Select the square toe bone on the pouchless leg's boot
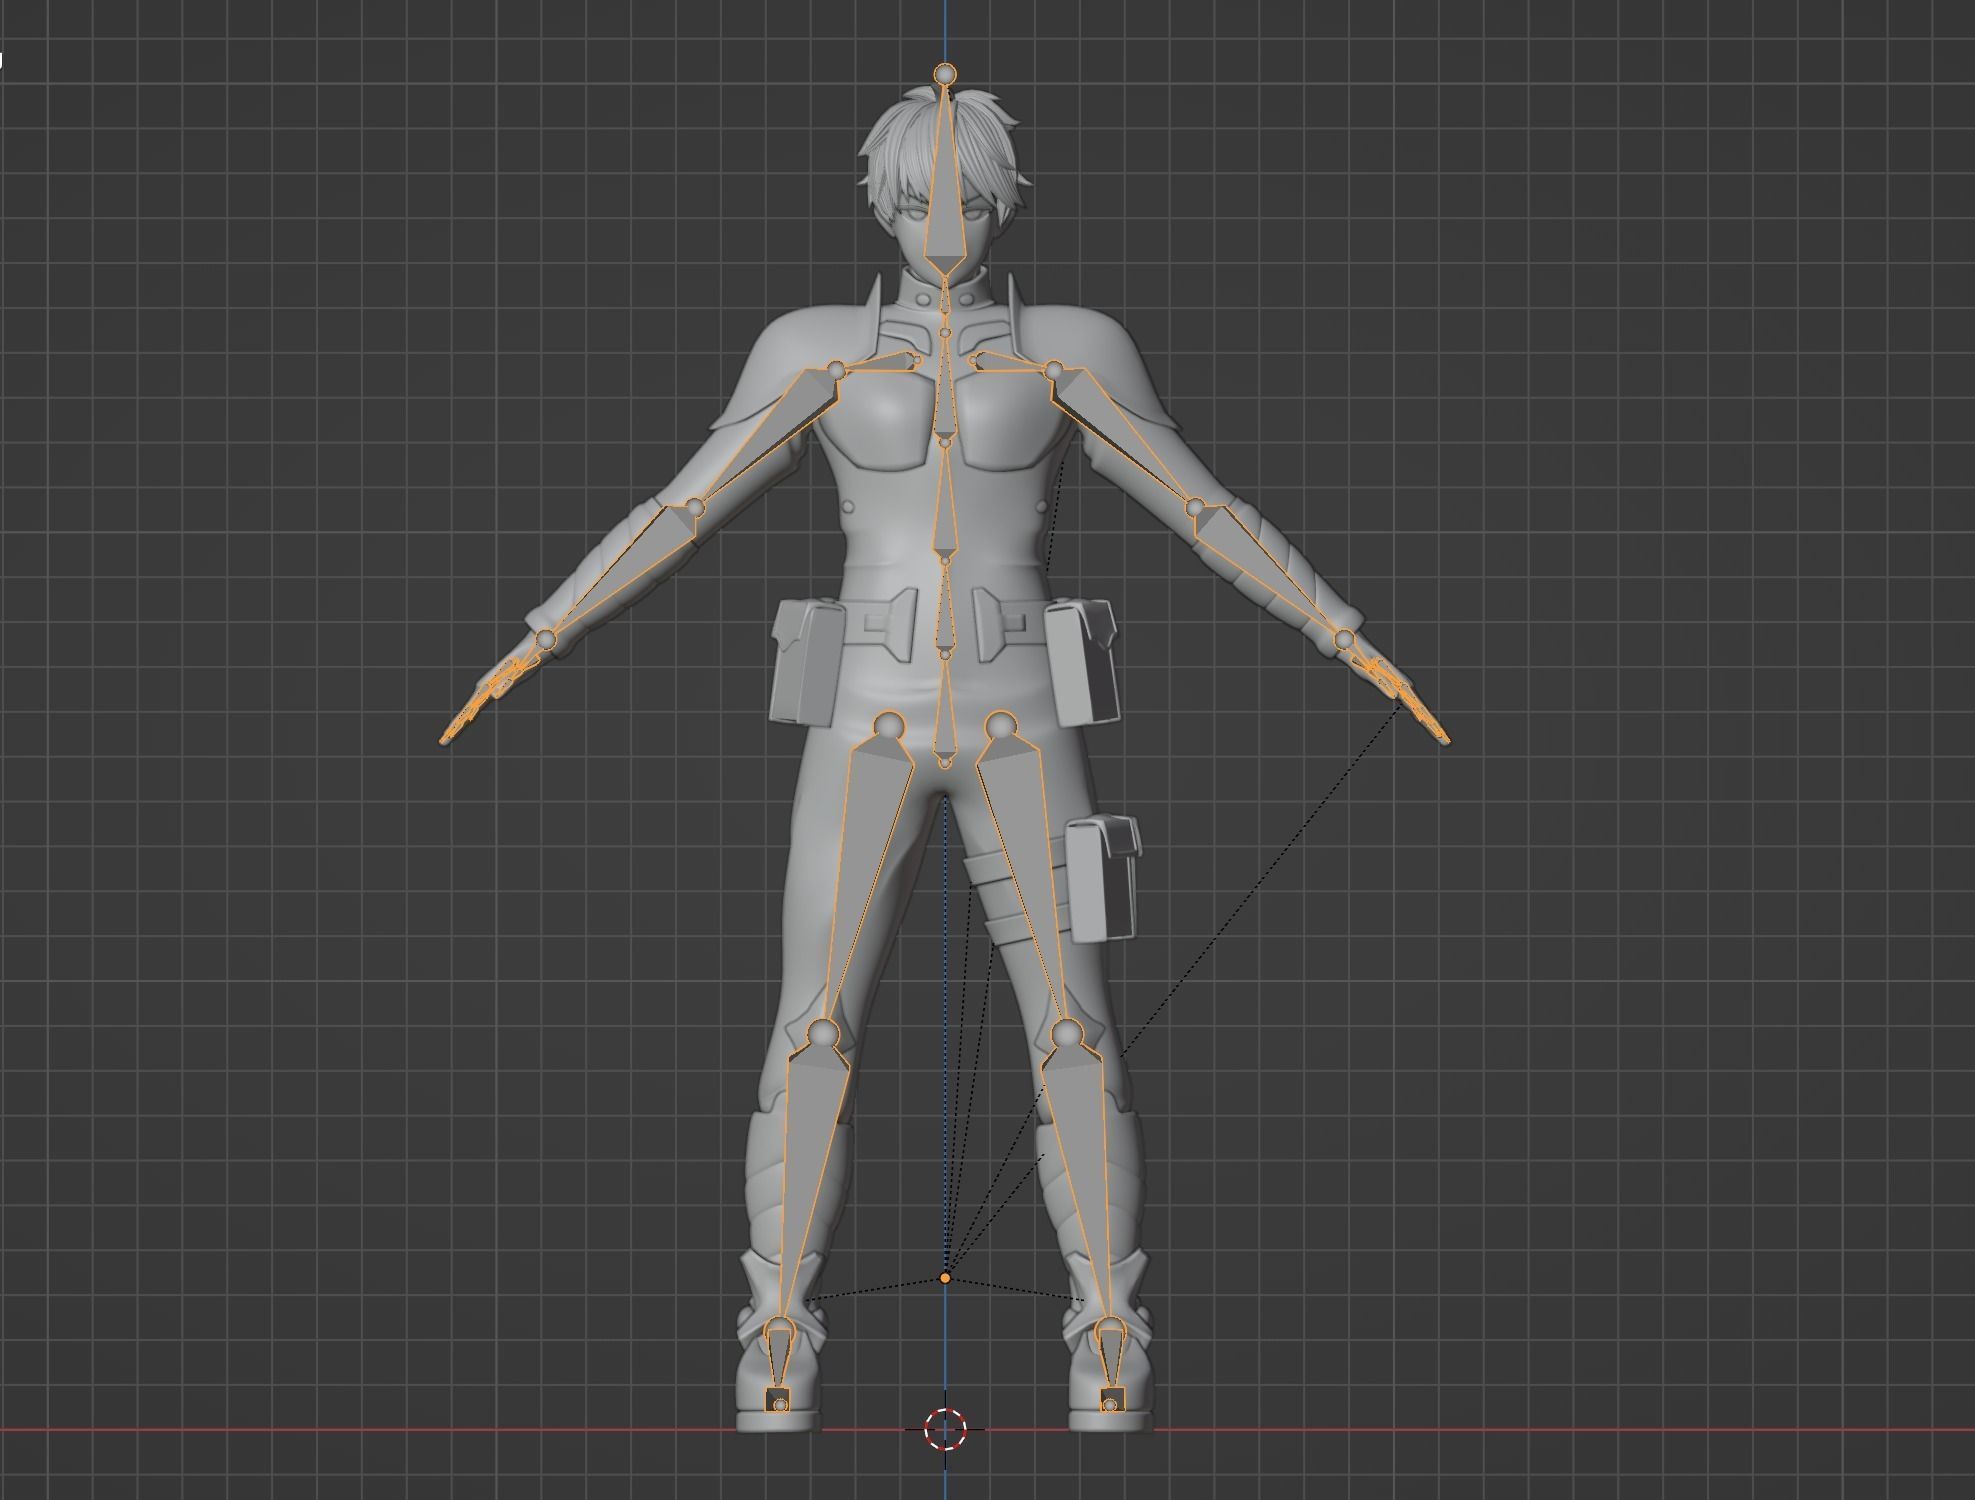 [x=778, y=1399]
